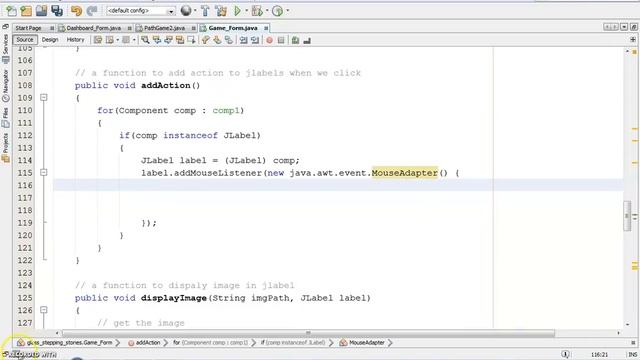This screenshot has height=360, width=640.
Task: Go to next occurrence icon
Action: click(168, 40)
